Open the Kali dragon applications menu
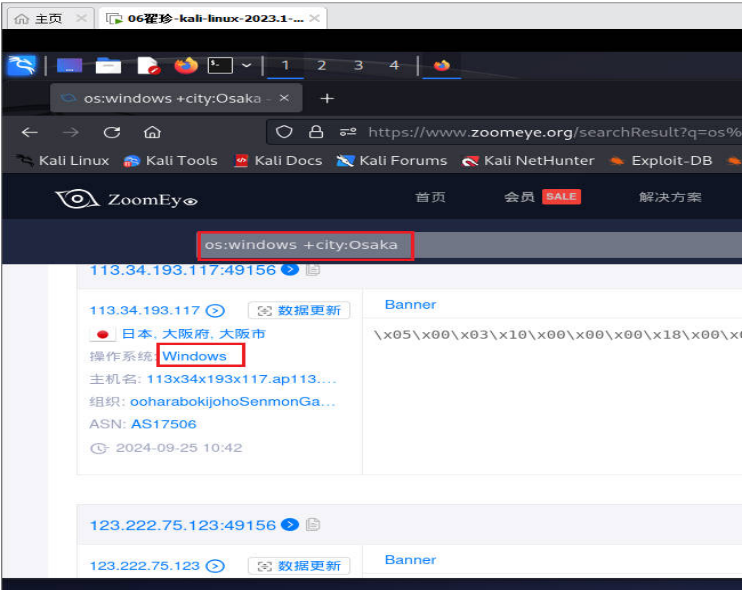 point(22,65)
